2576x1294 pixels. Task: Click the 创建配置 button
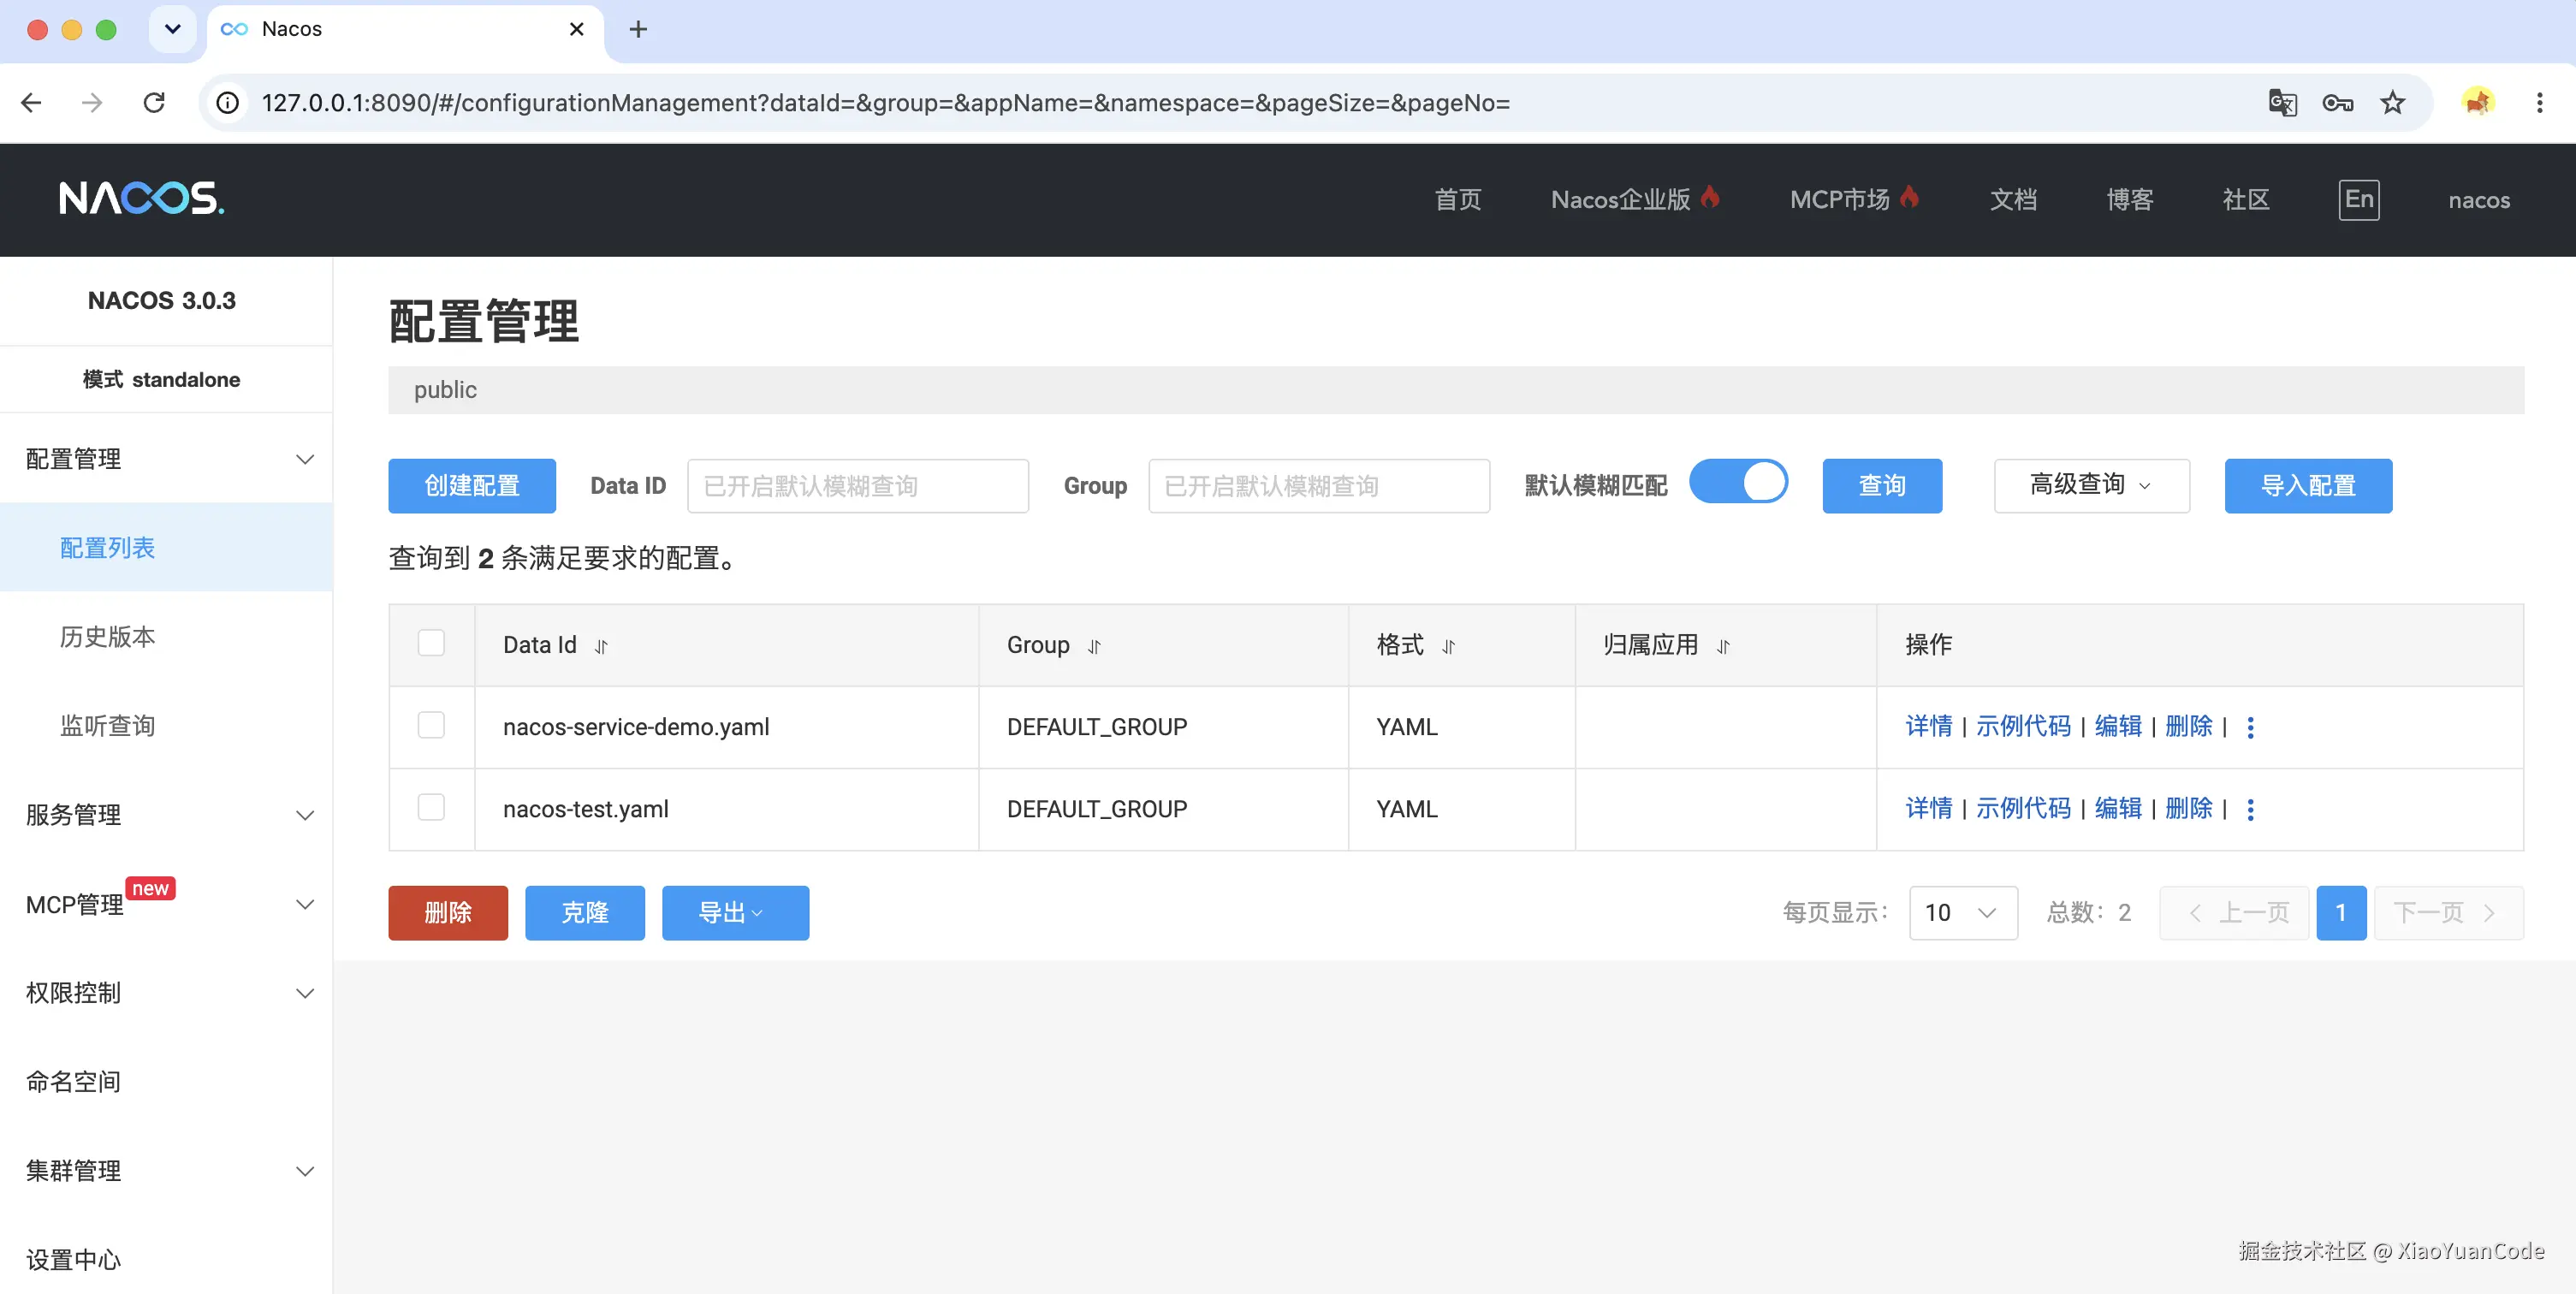click(472, 486)
